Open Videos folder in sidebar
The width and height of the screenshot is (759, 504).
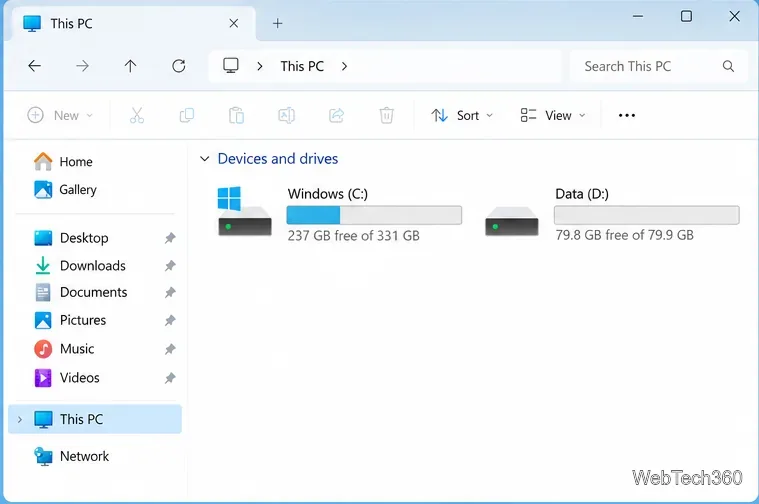[x=67, y=378]
